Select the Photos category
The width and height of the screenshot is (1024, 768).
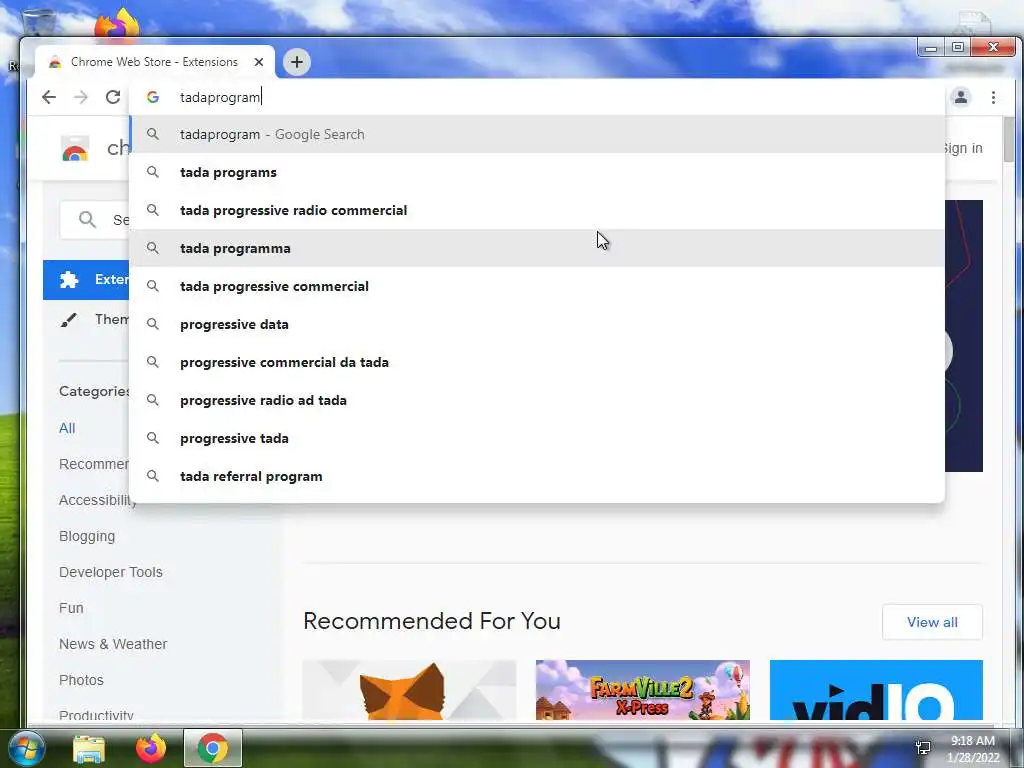pyautogui.click(x=81, y=680)
